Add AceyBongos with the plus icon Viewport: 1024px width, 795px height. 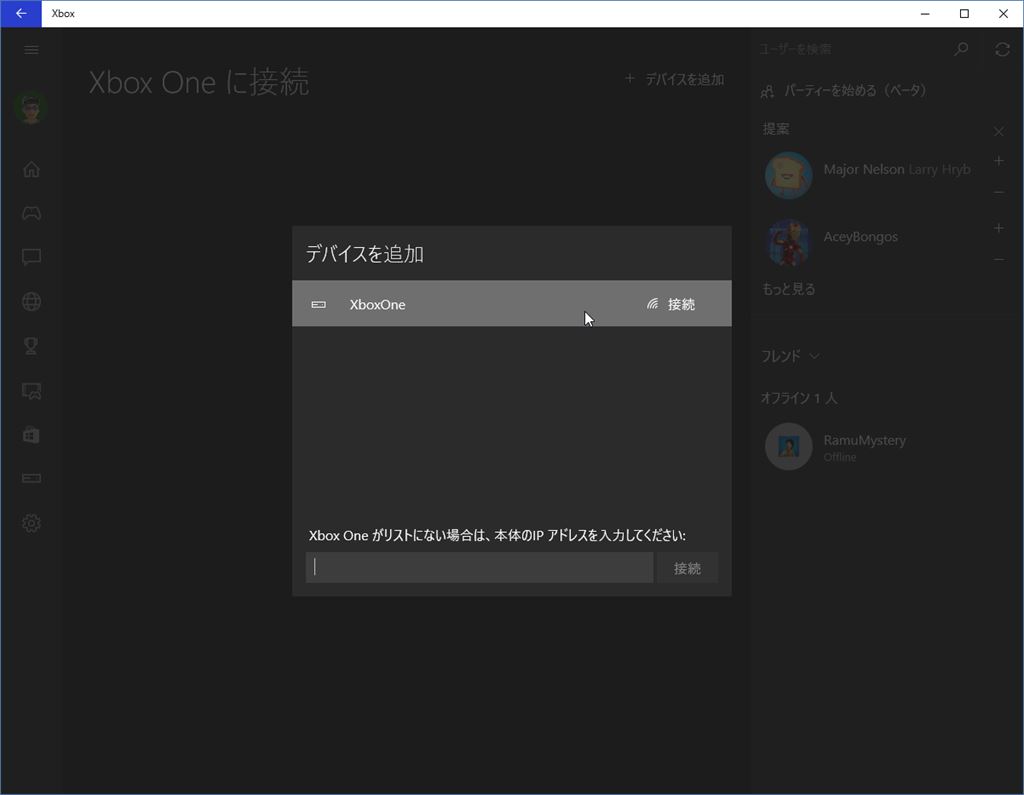point(999,228)
